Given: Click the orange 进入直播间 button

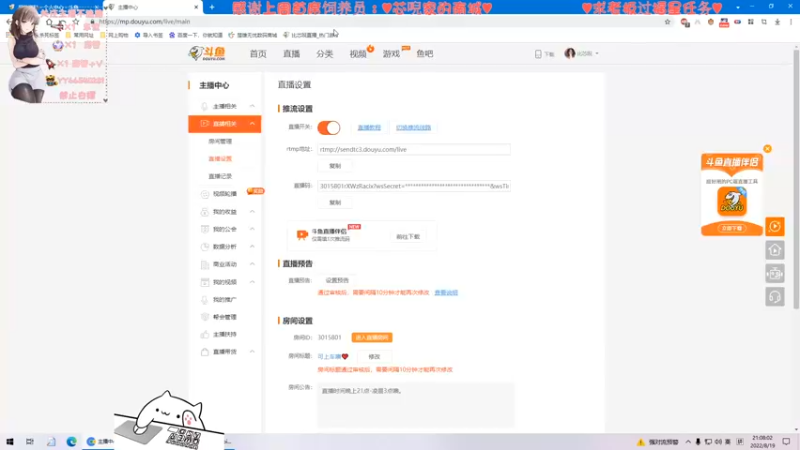Looking at the screenshot, I should [372, 338].
